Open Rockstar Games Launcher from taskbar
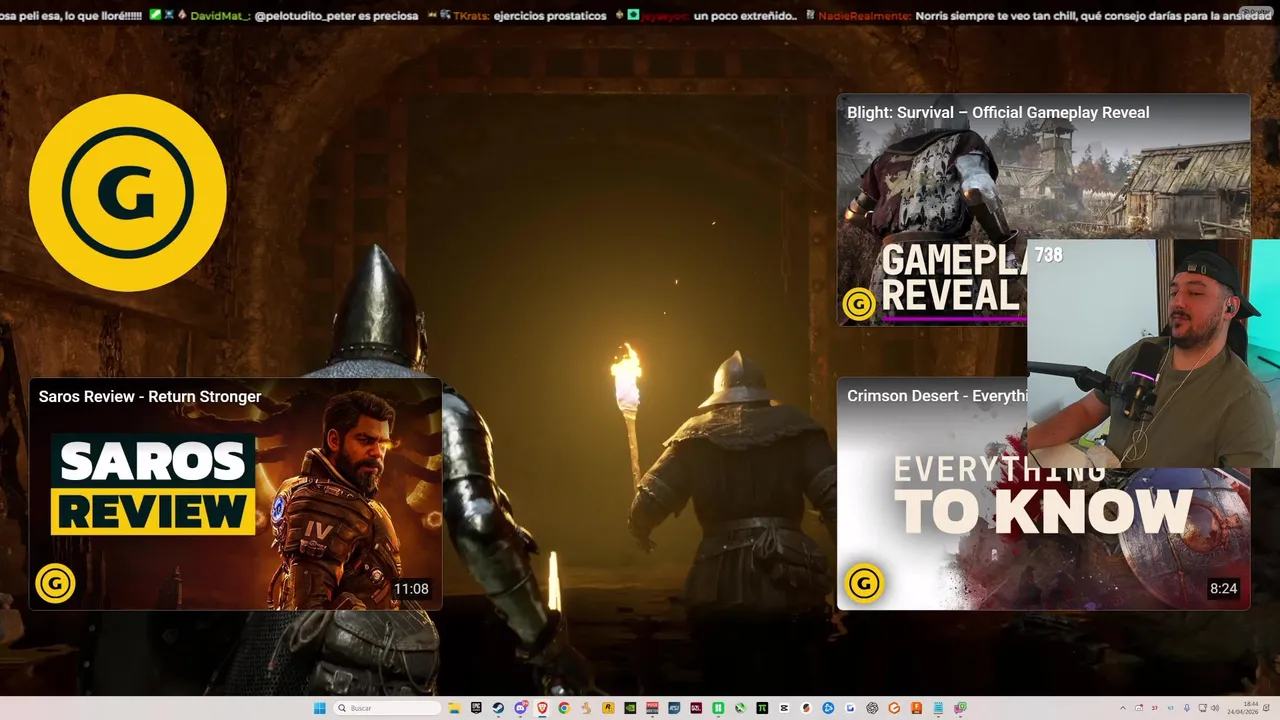This screenshot has width=1280, height=720. [607, 708]
